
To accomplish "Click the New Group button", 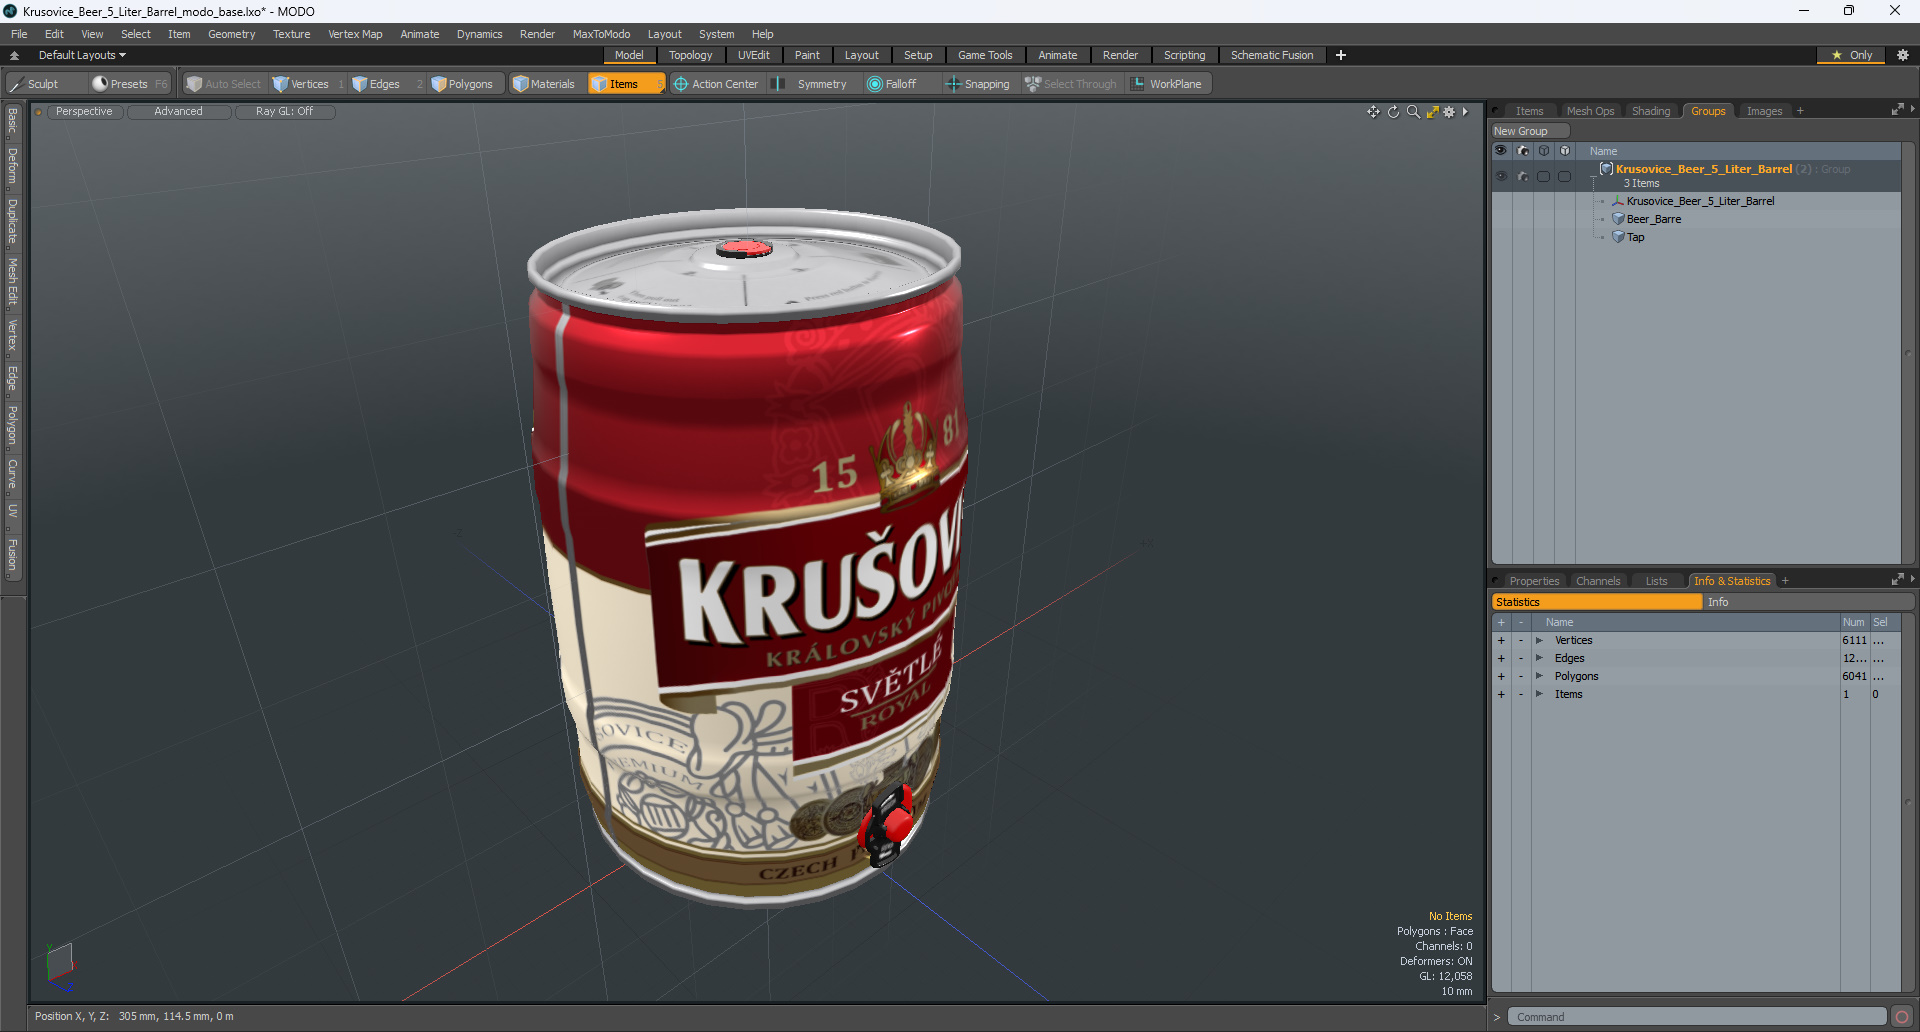I will [1530, 131].
